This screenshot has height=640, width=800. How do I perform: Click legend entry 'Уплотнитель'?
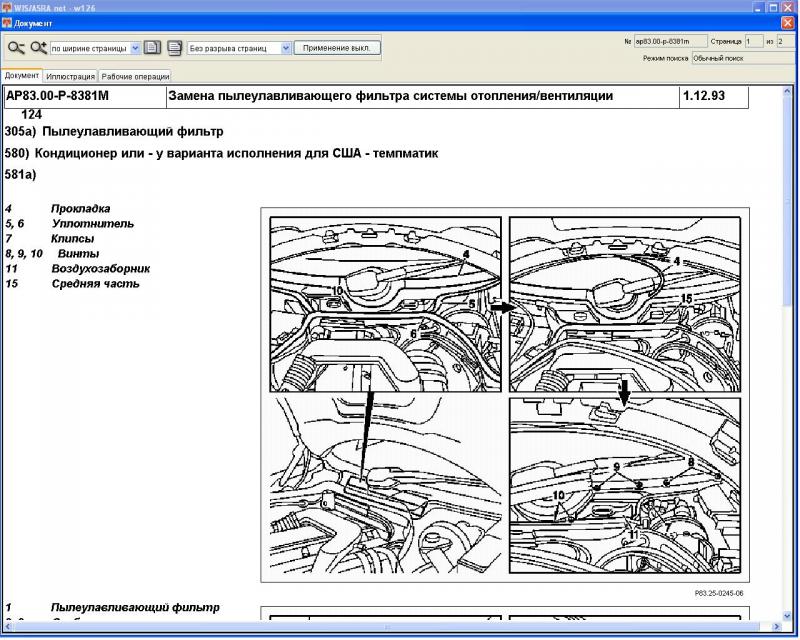[x=92, y=224]
